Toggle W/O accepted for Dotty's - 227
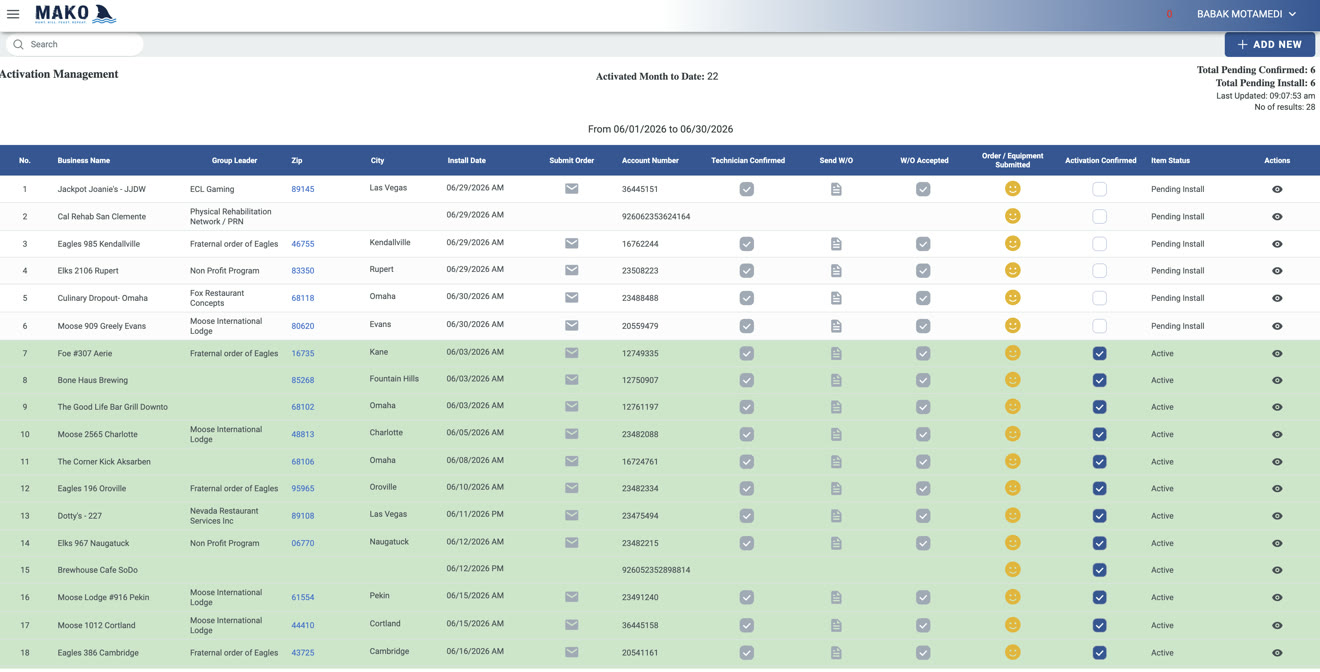Screen dimensions: 1320x672 coord(923,516)
